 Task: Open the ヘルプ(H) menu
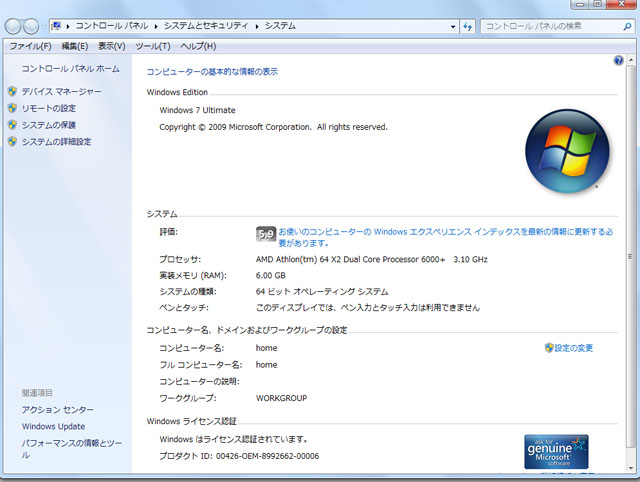coord(198,46)
